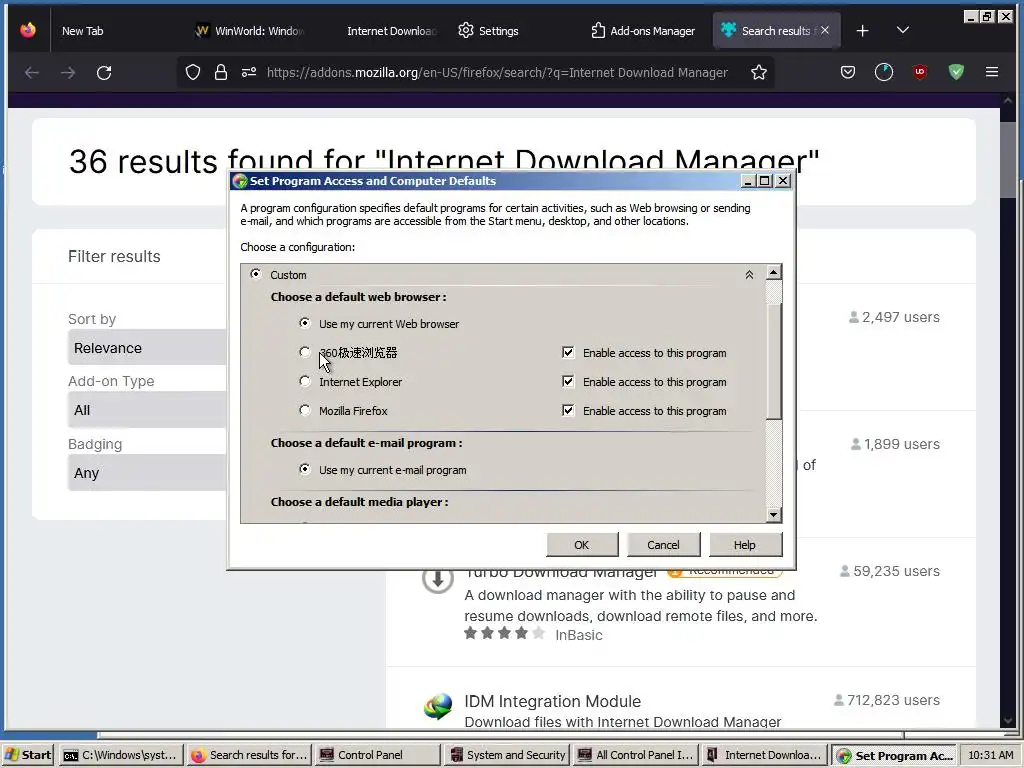The width and height of the screenshot is (1024, 768).
Task: Open site permissions icon in the address bar
Action: point(249,72)
